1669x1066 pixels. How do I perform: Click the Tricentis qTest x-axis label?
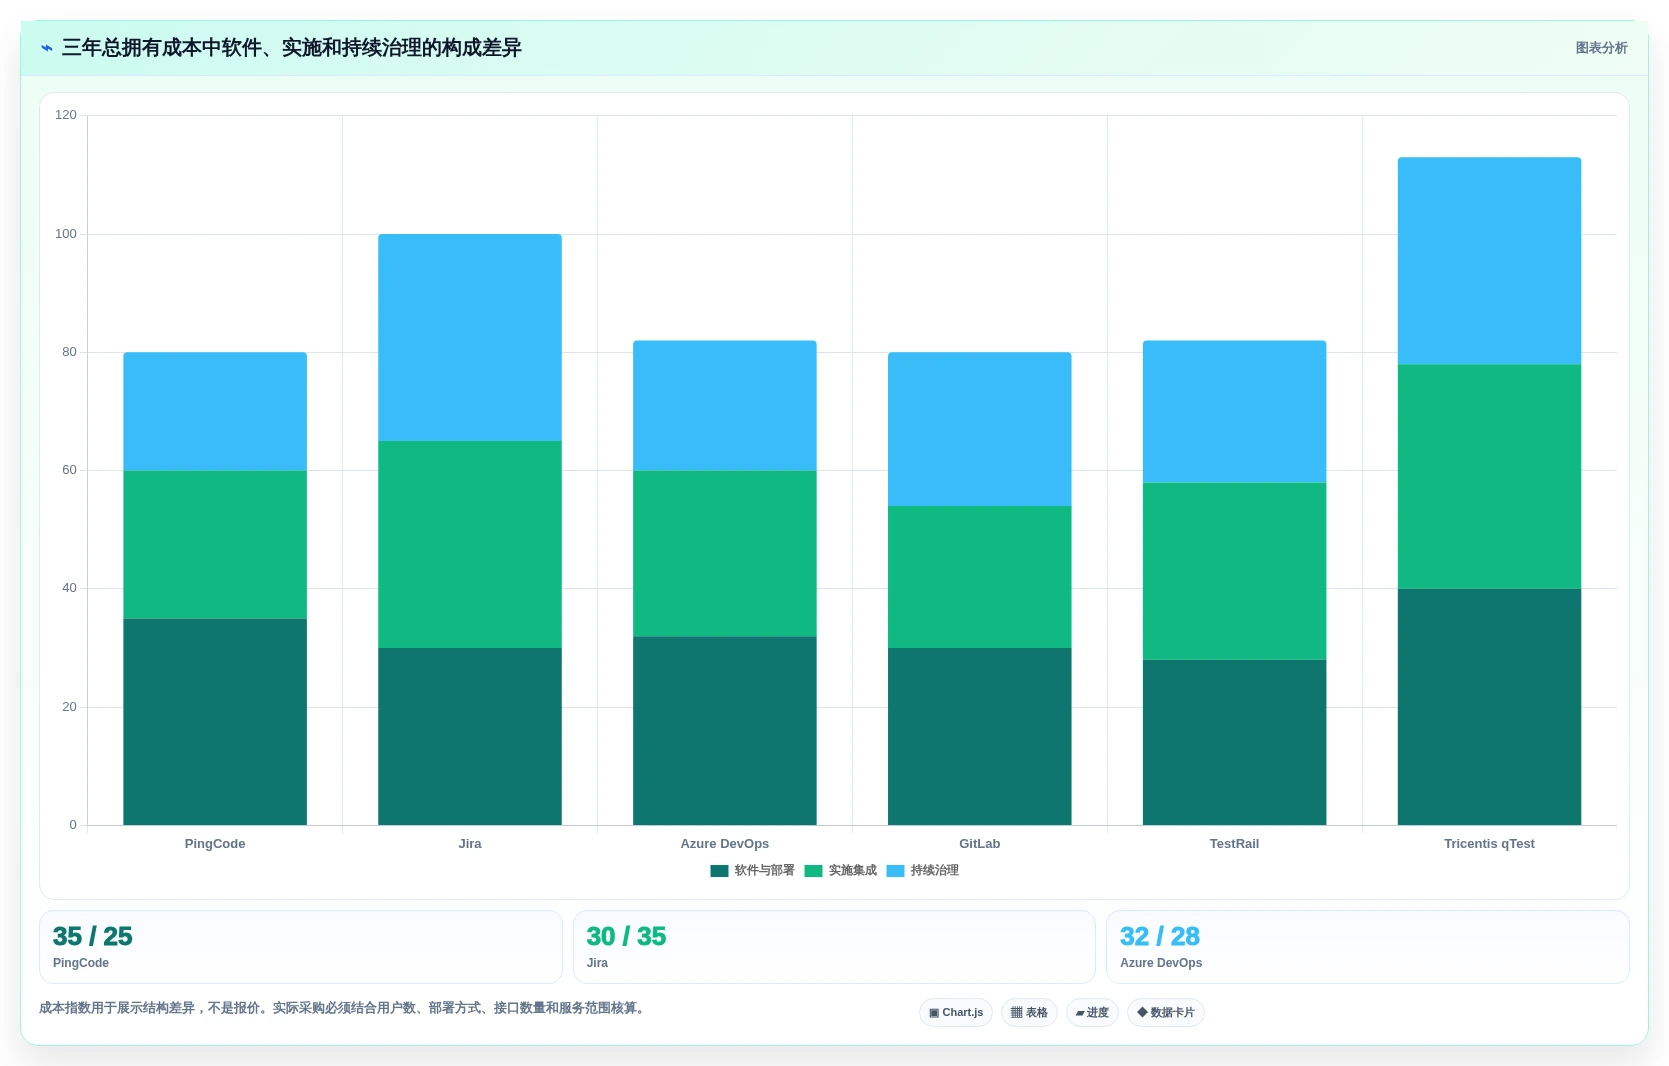point(1490,844)
